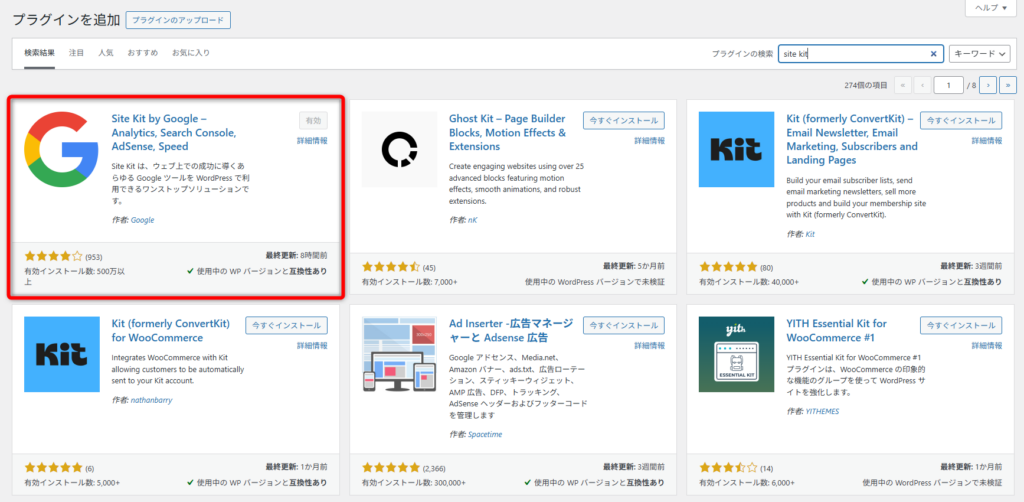Click the author link nK
This screenshot has height=502, width=1024.
click(472, 220)
